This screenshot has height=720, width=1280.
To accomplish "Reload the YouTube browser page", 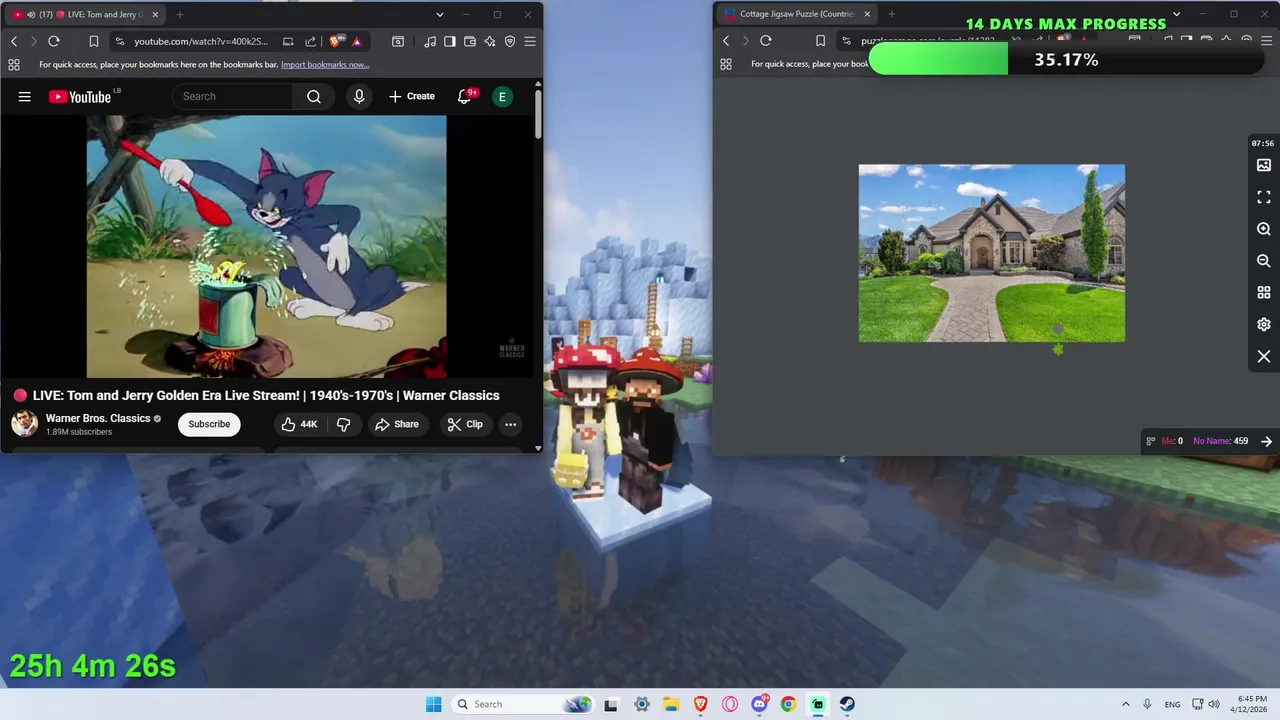I will coord(54,41).
